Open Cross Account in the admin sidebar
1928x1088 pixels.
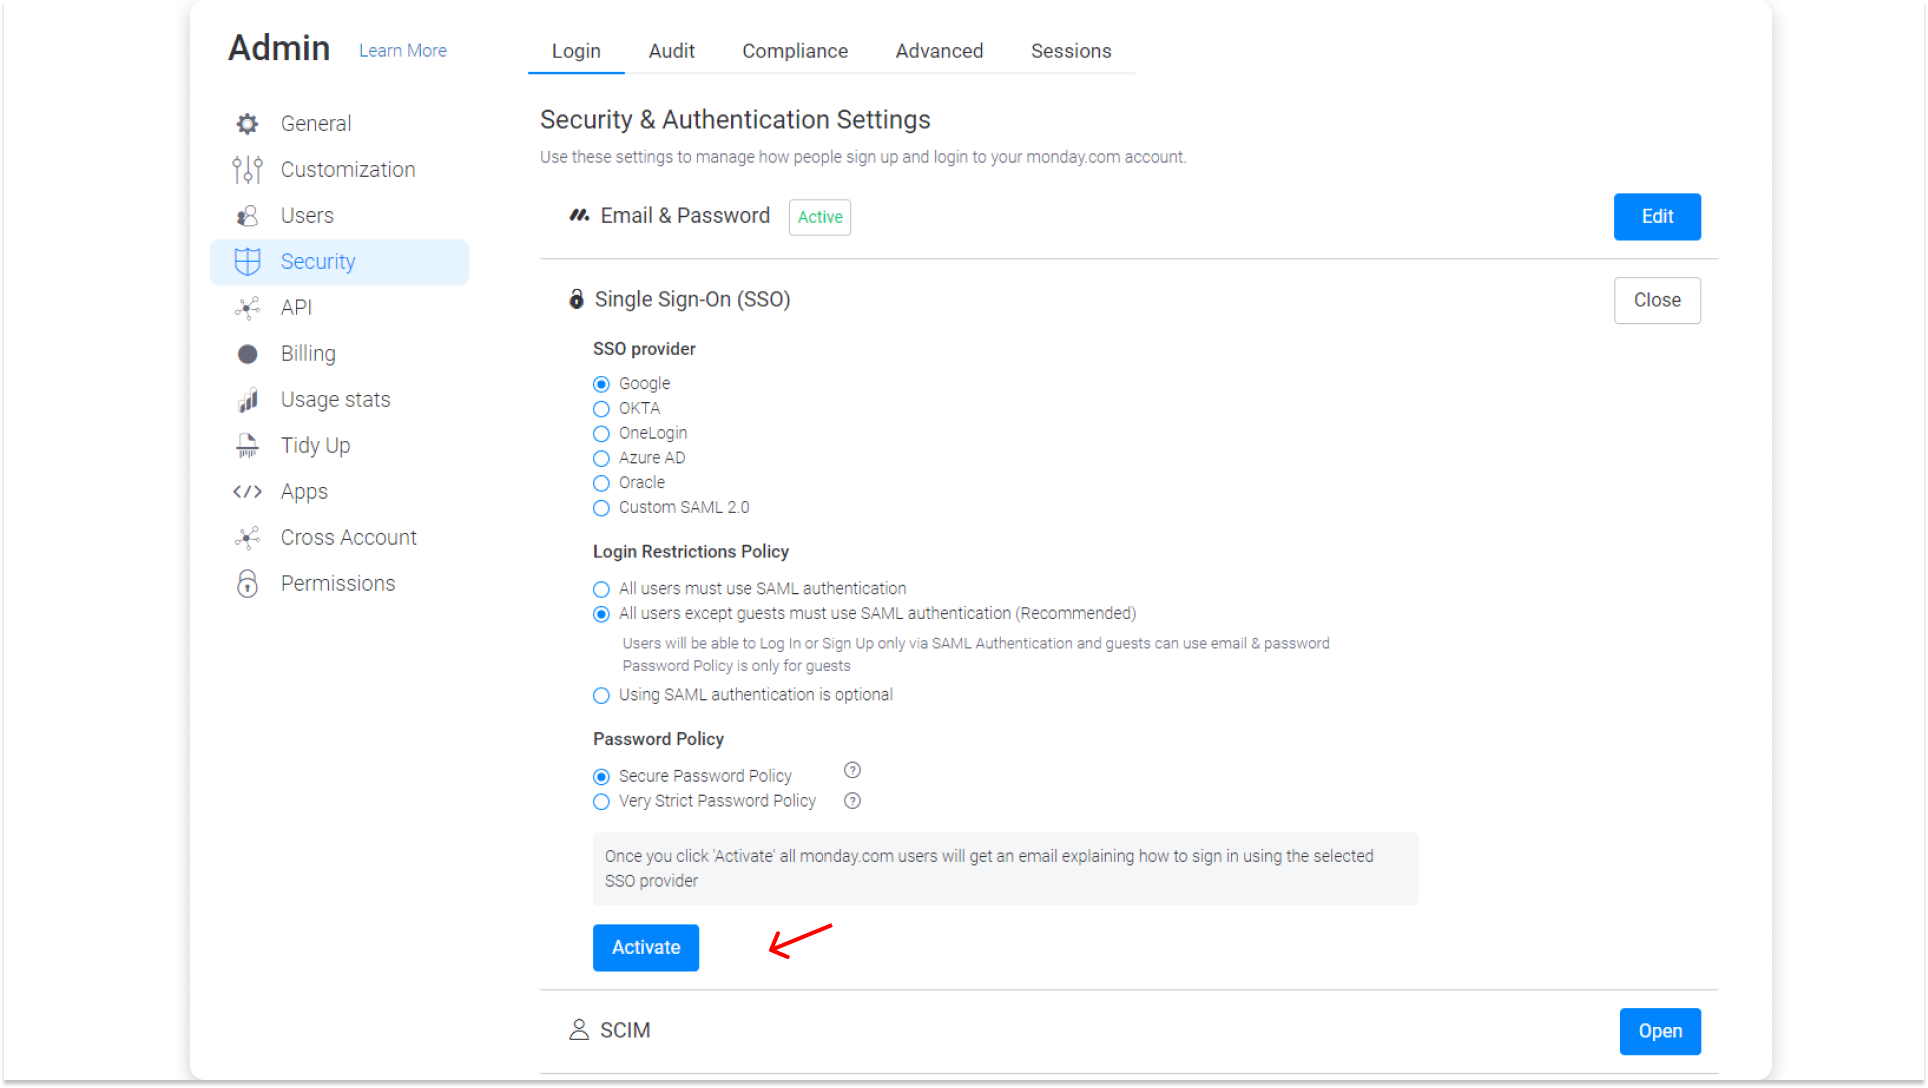(x=339, y=538)
